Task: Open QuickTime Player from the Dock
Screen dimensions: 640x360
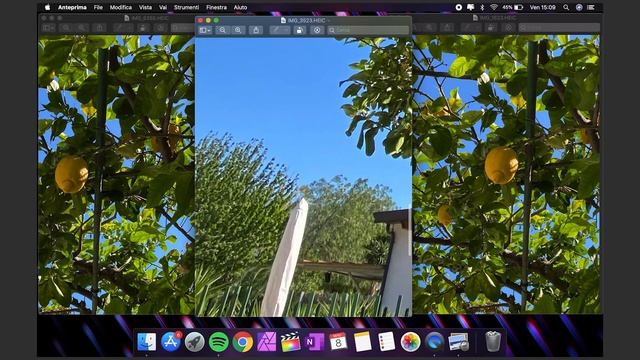Action: (x=434, y=342)
